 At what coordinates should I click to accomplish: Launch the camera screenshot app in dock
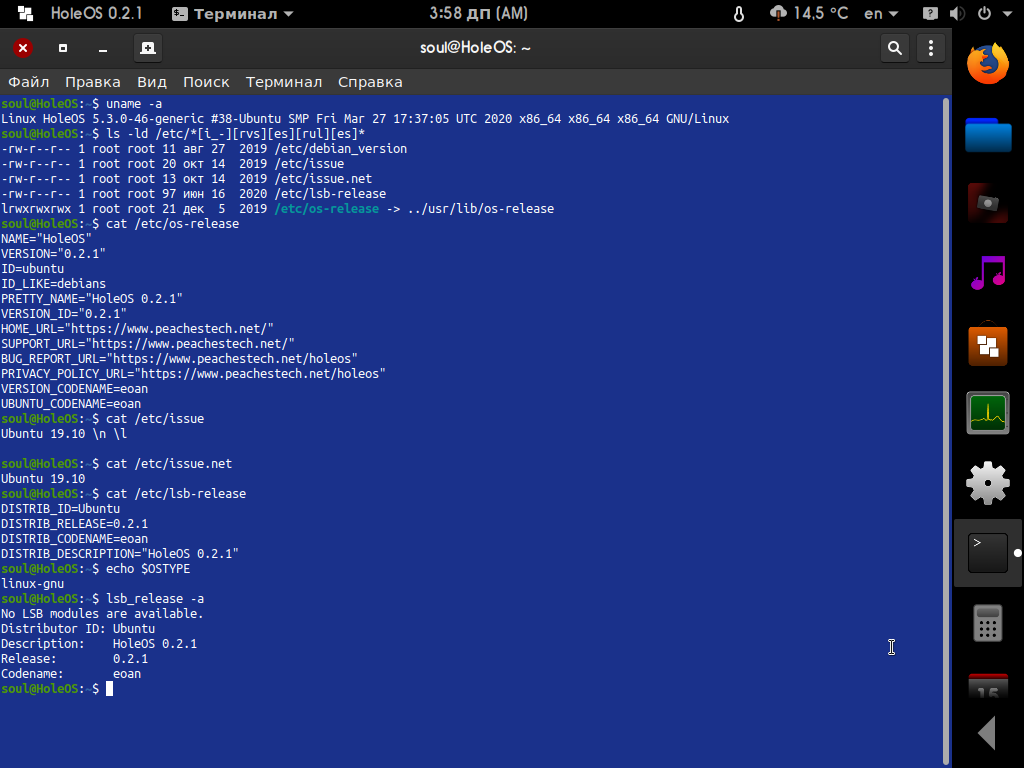(x=987, y=204)
